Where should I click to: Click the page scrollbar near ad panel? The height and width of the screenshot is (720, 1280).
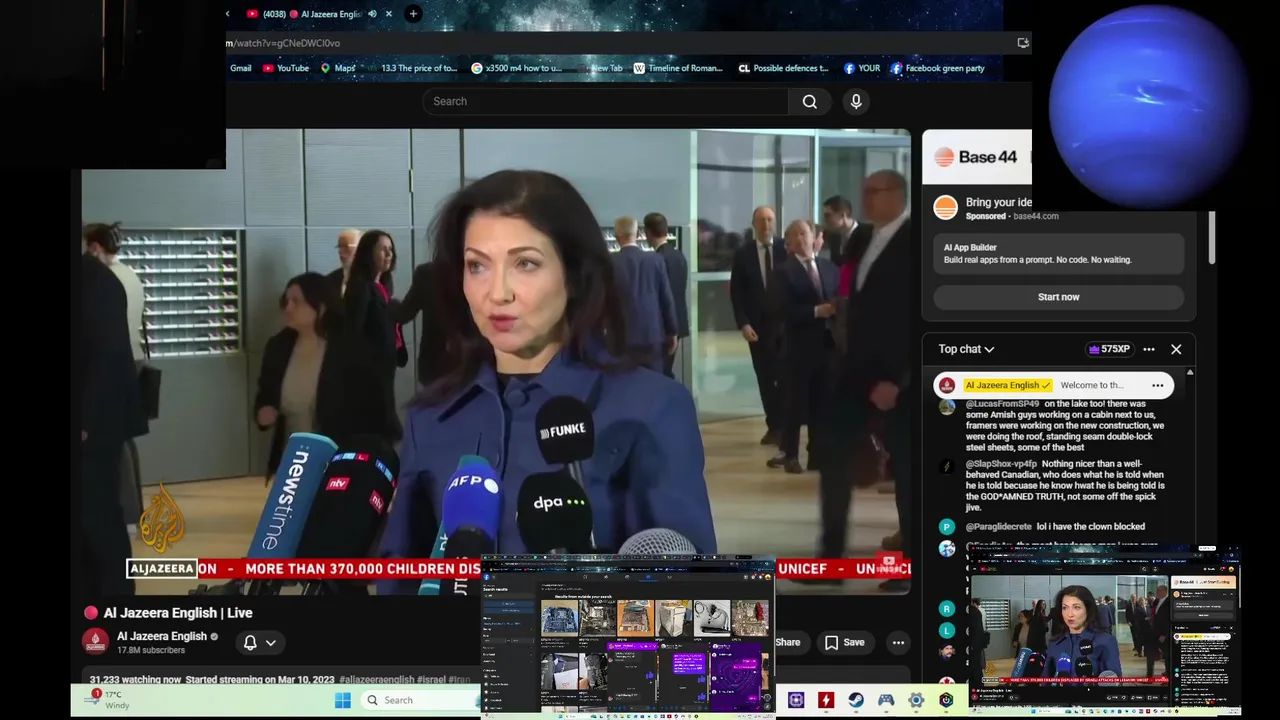(x=1211, y=237)
